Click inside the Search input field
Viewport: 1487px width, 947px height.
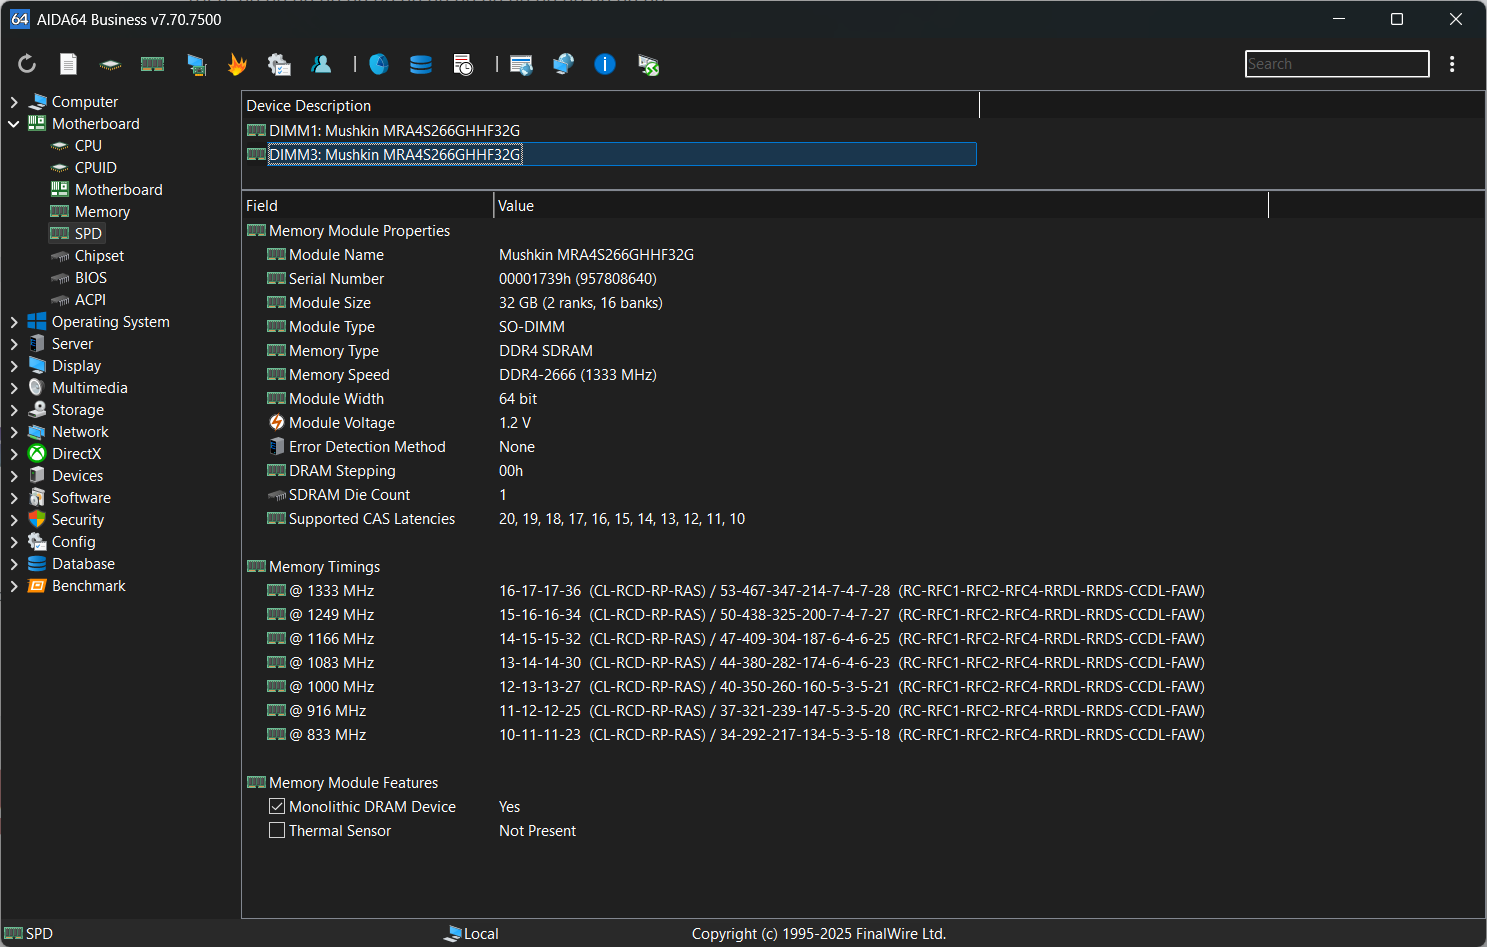tap(1337, 64)
